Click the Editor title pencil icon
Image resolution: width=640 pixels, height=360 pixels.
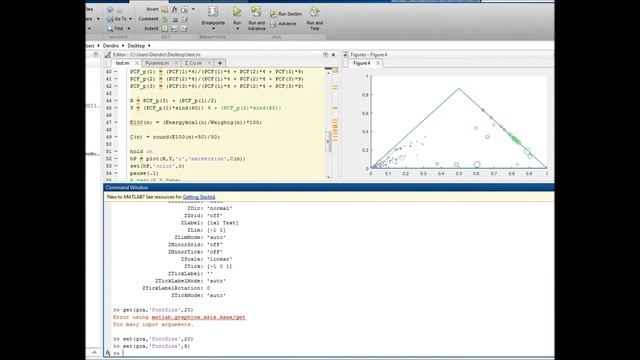(108, 54)
